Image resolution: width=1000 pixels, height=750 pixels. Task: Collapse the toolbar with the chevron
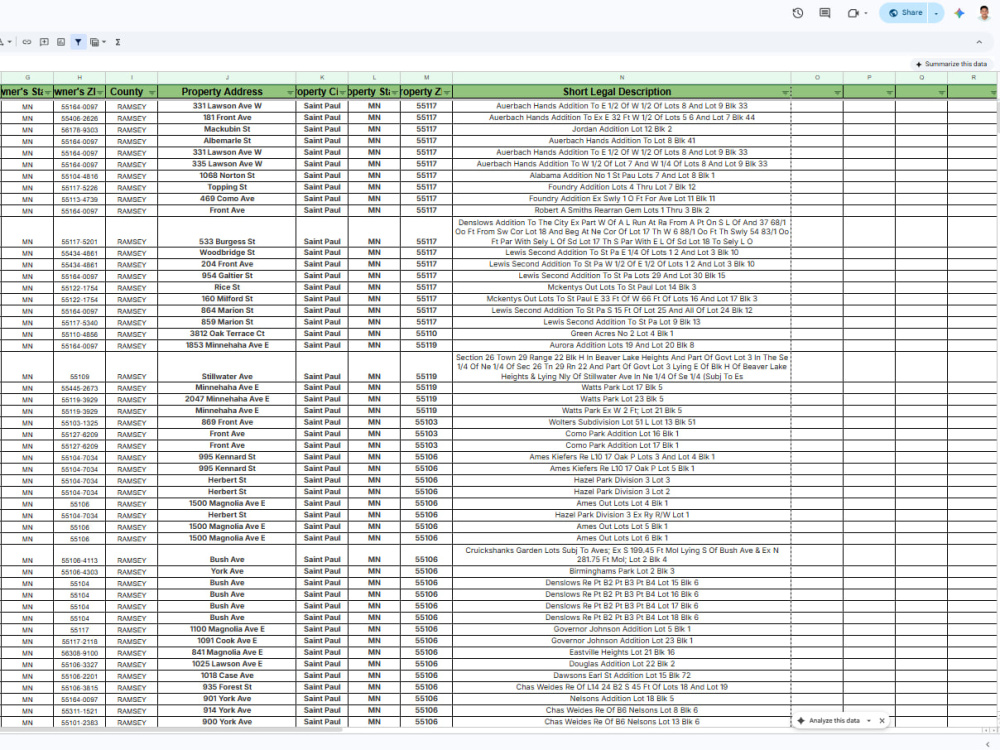tap(979, 42)
